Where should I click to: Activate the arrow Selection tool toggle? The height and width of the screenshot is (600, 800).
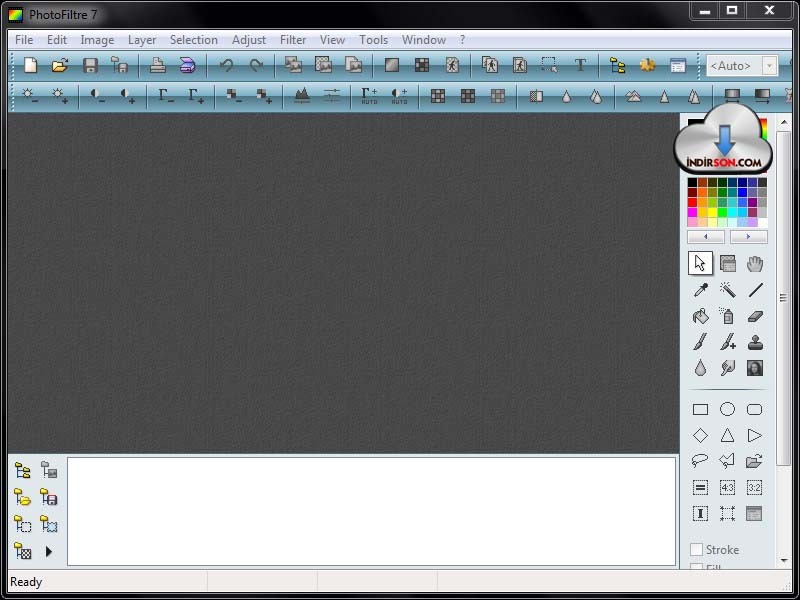(x=700, y=264)
